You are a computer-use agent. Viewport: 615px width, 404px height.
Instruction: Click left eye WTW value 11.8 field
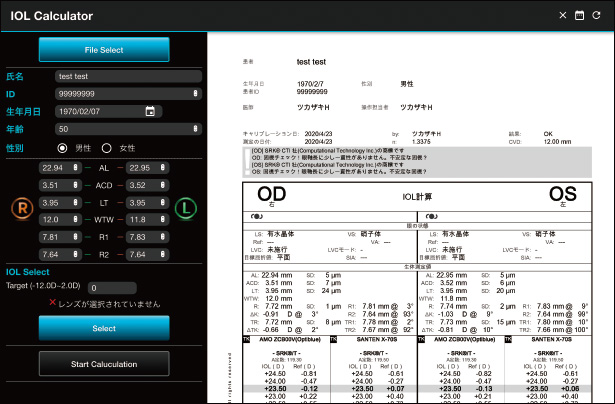pyautogui.click(x=147, y=220)
